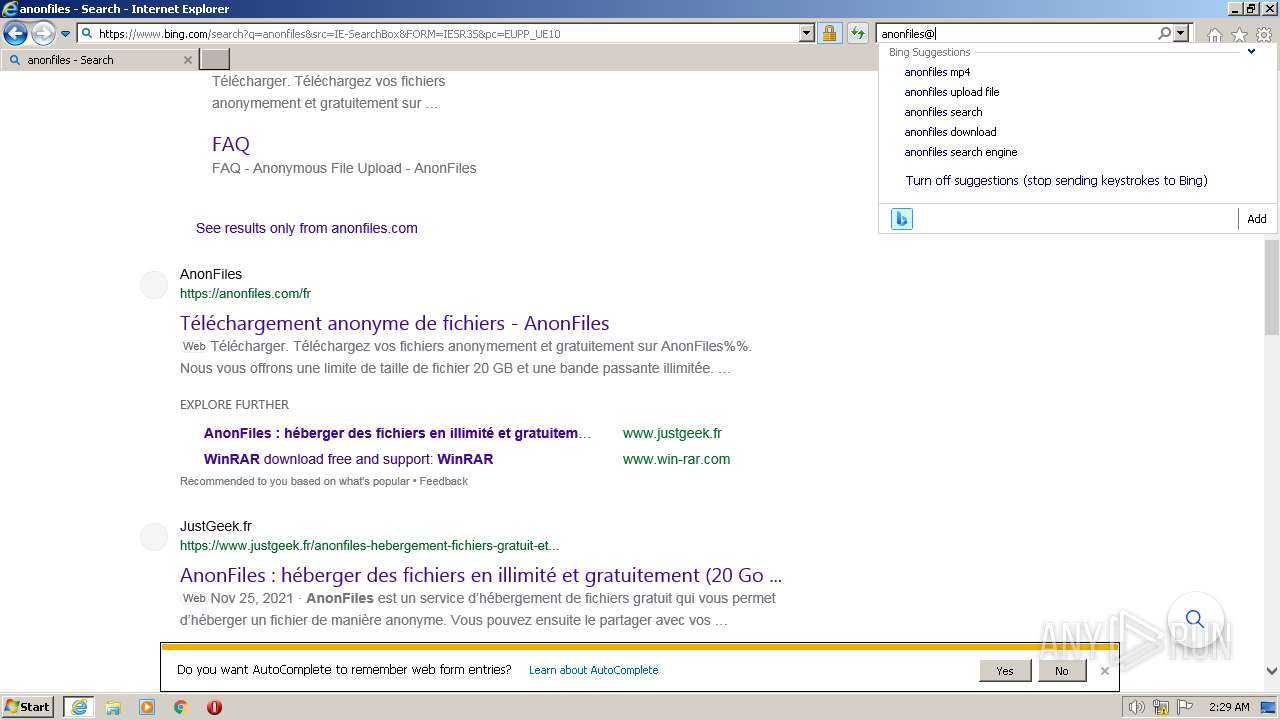Open the recent pages dropdown arrow

[65, 34]
